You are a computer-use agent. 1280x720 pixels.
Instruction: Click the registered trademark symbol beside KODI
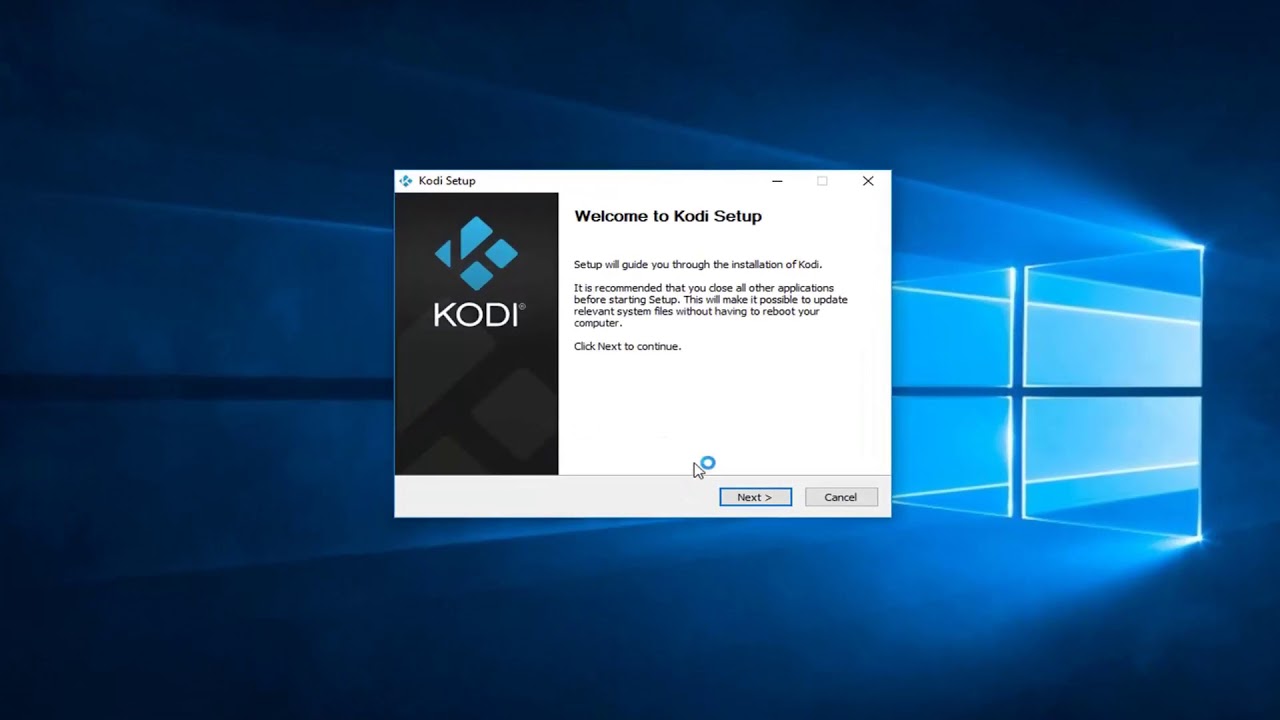tap(523, 307)
